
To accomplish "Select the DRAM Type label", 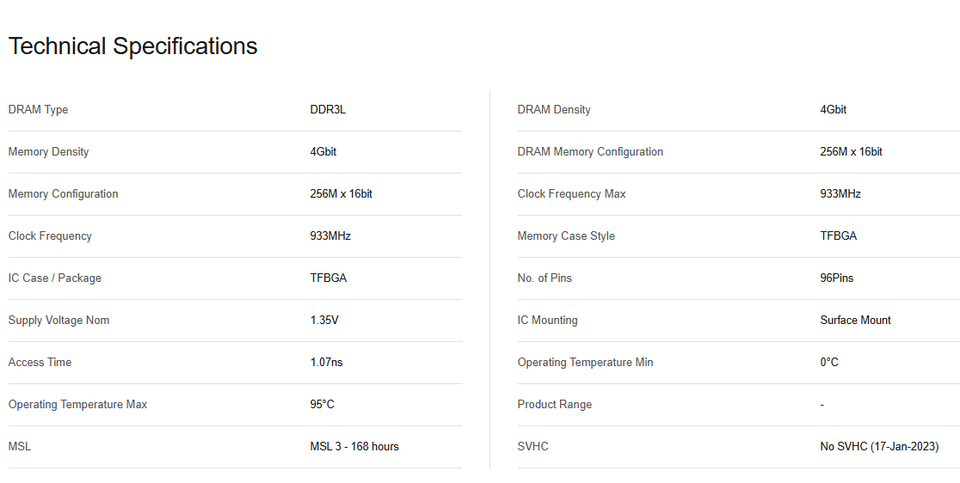I will coord(38,110).
